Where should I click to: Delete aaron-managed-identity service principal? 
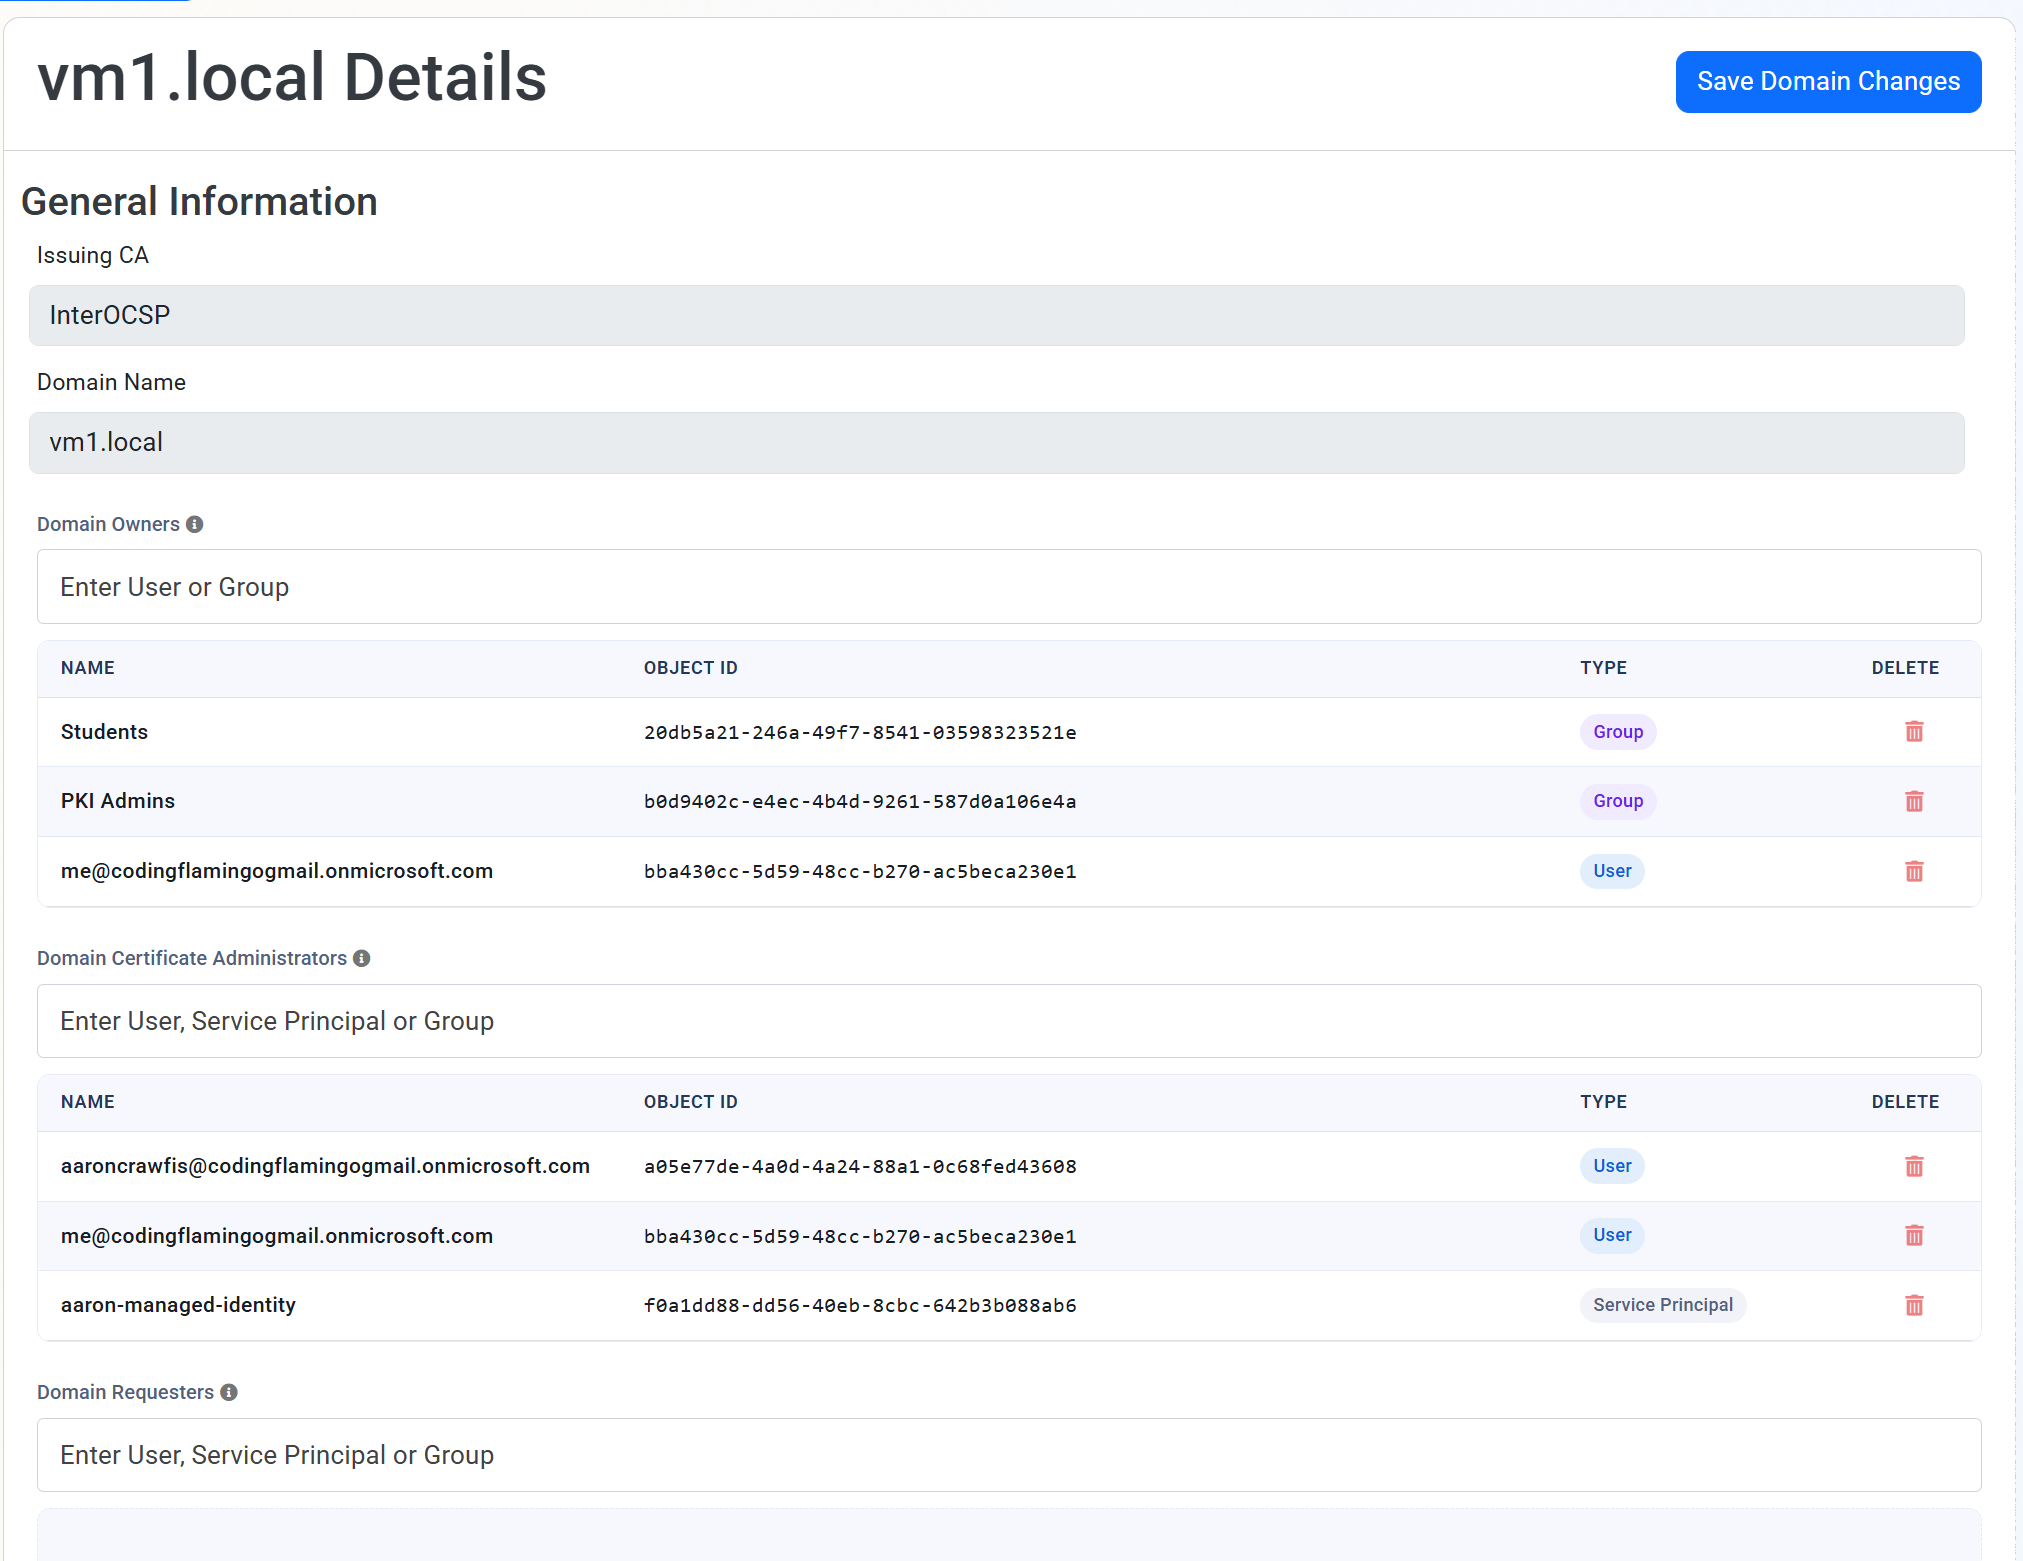pos(1914,1305)
